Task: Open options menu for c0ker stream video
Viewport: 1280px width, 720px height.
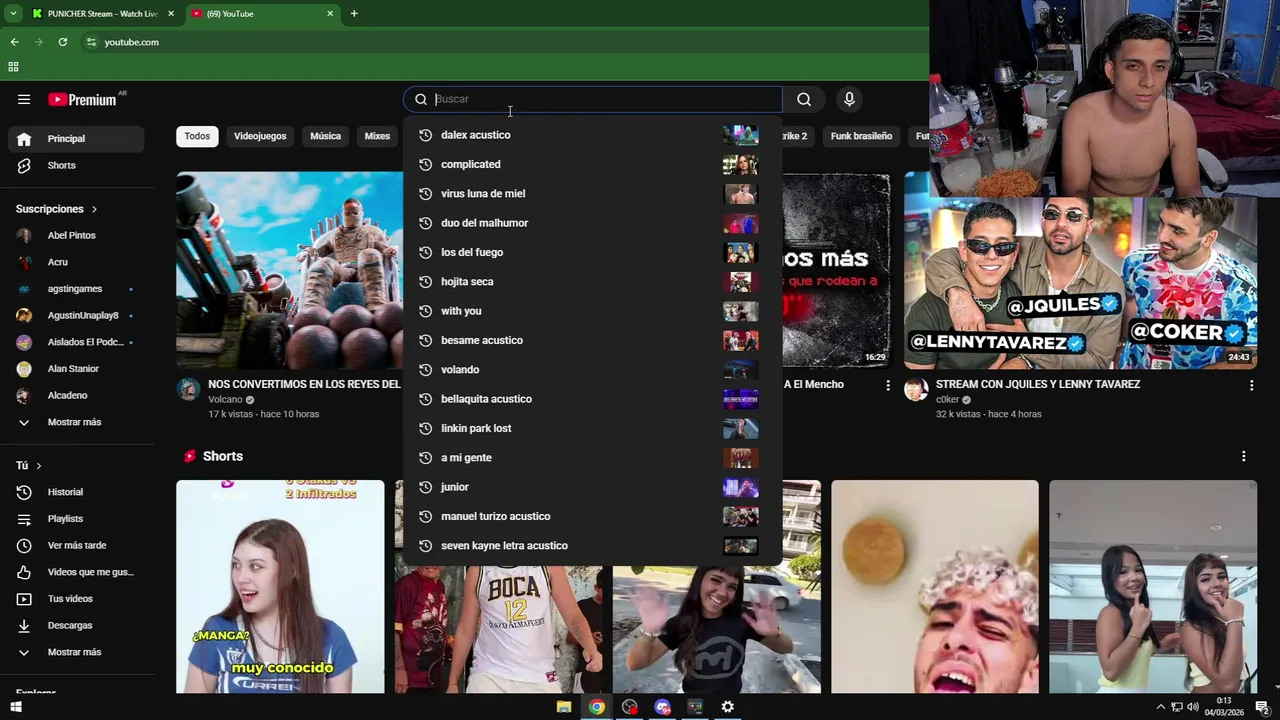Action: click(1251, 385)
